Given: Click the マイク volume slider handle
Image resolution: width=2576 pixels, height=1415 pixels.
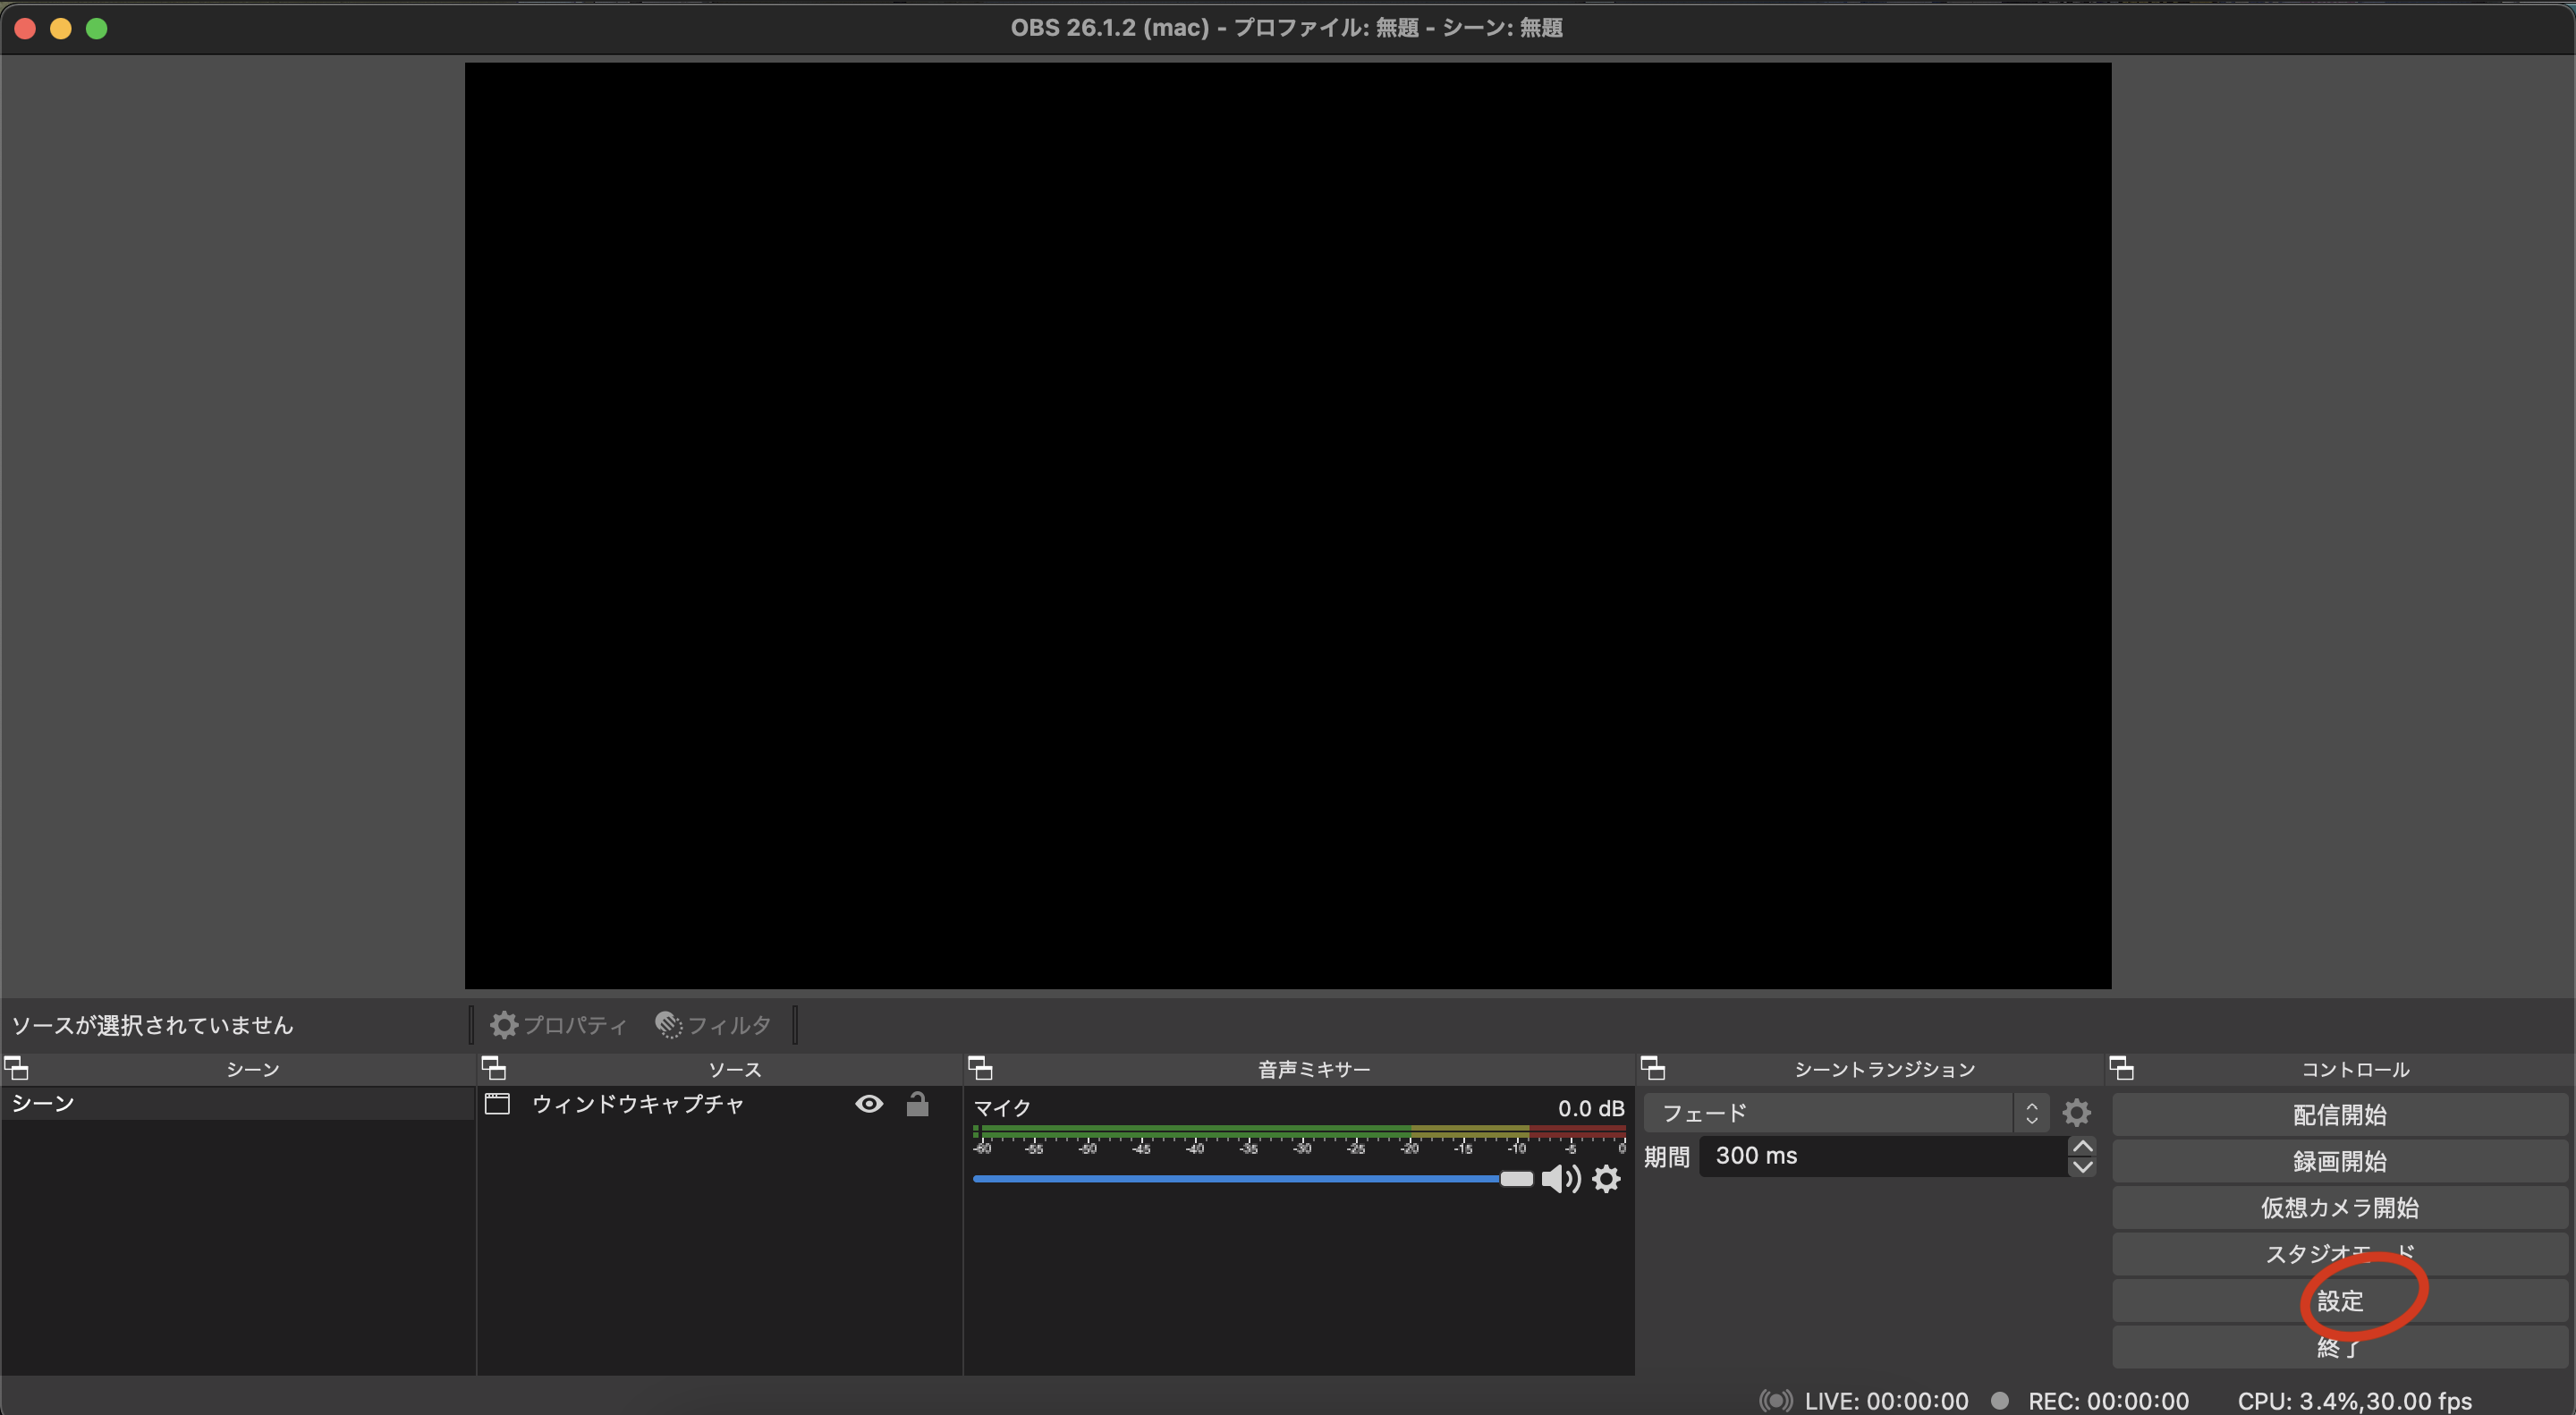Looking at the screenshot, I should click(x=1516, y=1179).
